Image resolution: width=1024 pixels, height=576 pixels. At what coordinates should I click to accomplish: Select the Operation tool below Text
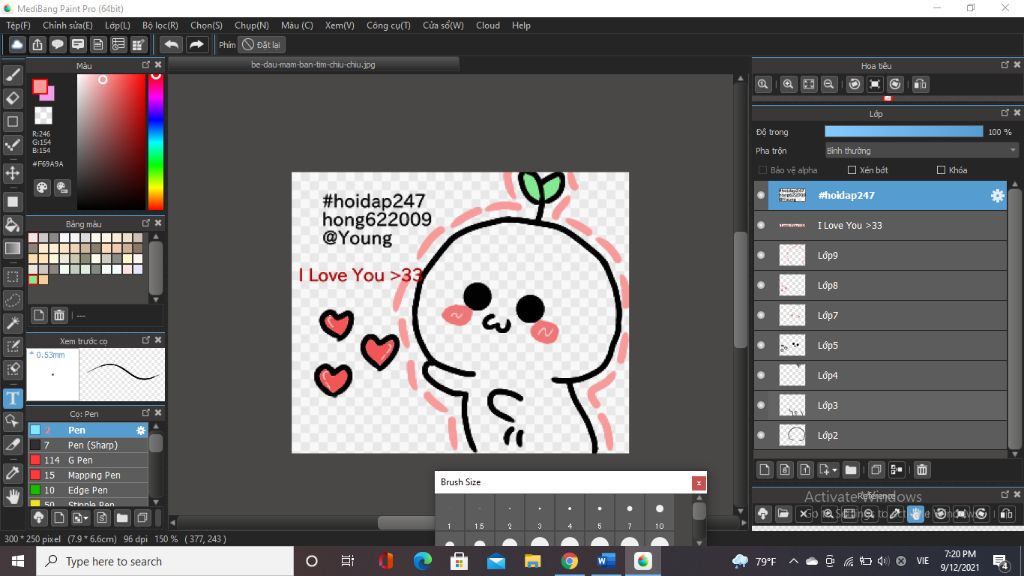pyautogui.click(x=12, y=421)
